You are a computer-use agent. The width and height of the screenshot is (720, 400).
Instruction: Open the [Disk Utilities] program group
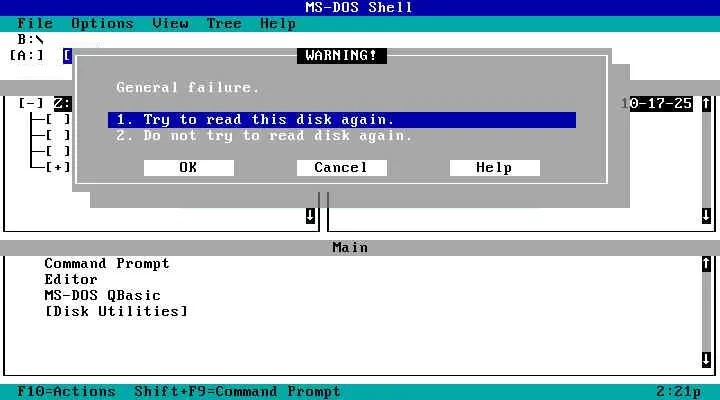pyautogui.click(x=116, y=311)
